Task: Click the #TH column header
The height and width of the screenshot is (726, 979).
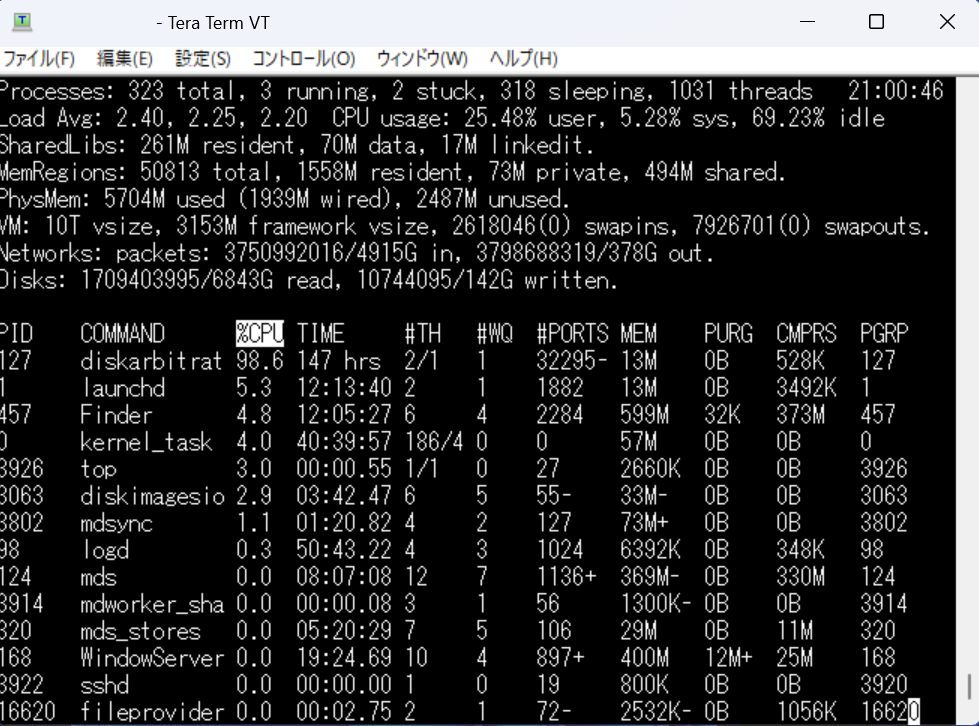Action: tap(423, 333)
